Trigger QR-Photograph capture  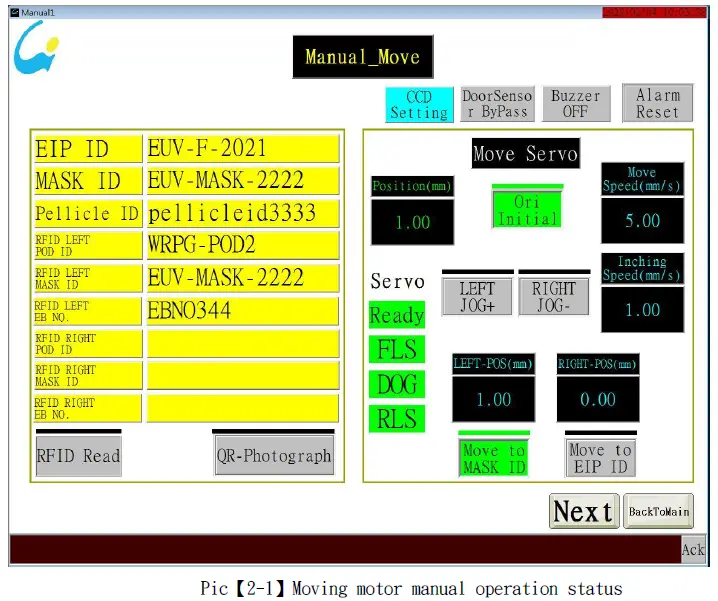coord(274,455)
